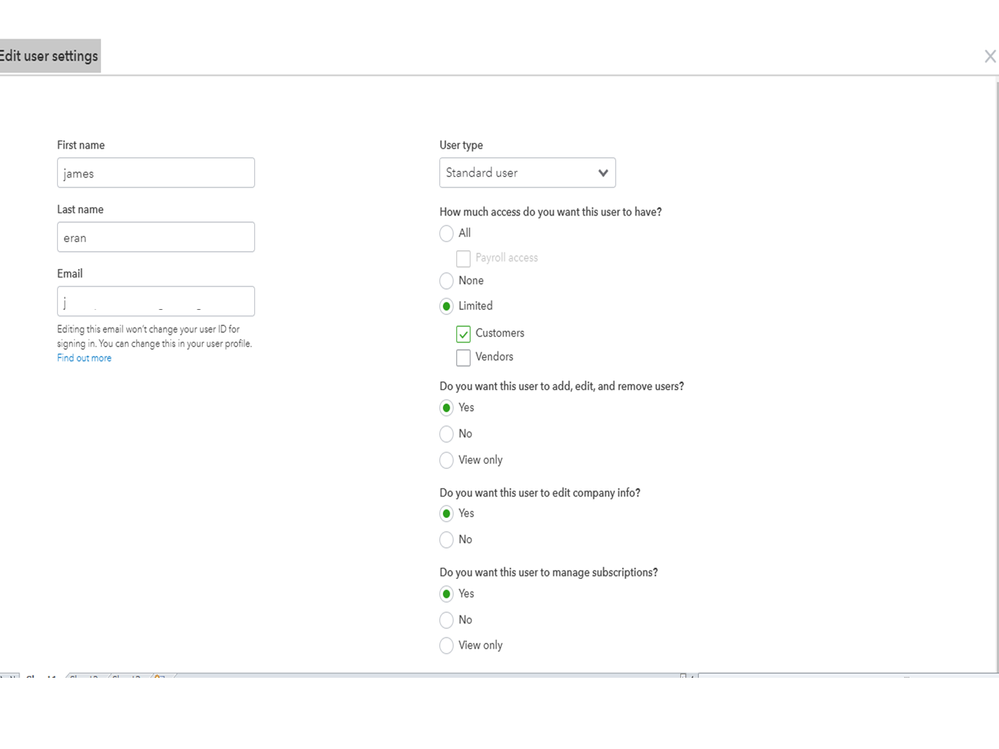This screenshot has height=749, width=999.
Task: Select the All access option
Action: pos(446,233)
